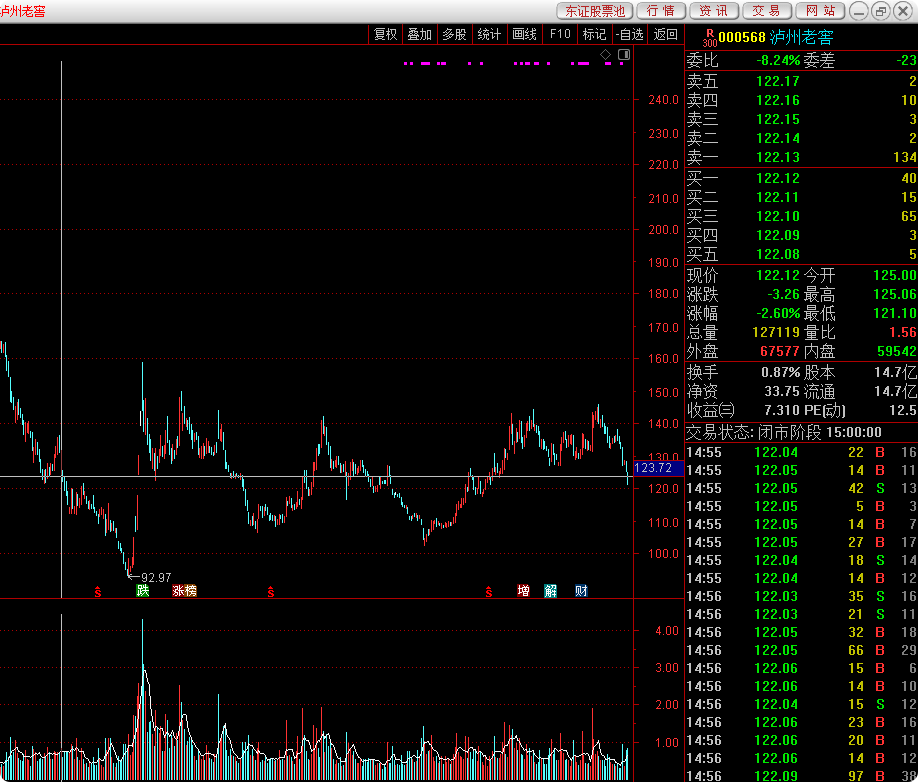The height and width of the screenshot is (782, 918).
Task: Click the R300 margin index badge
Action: click(710, 38)
